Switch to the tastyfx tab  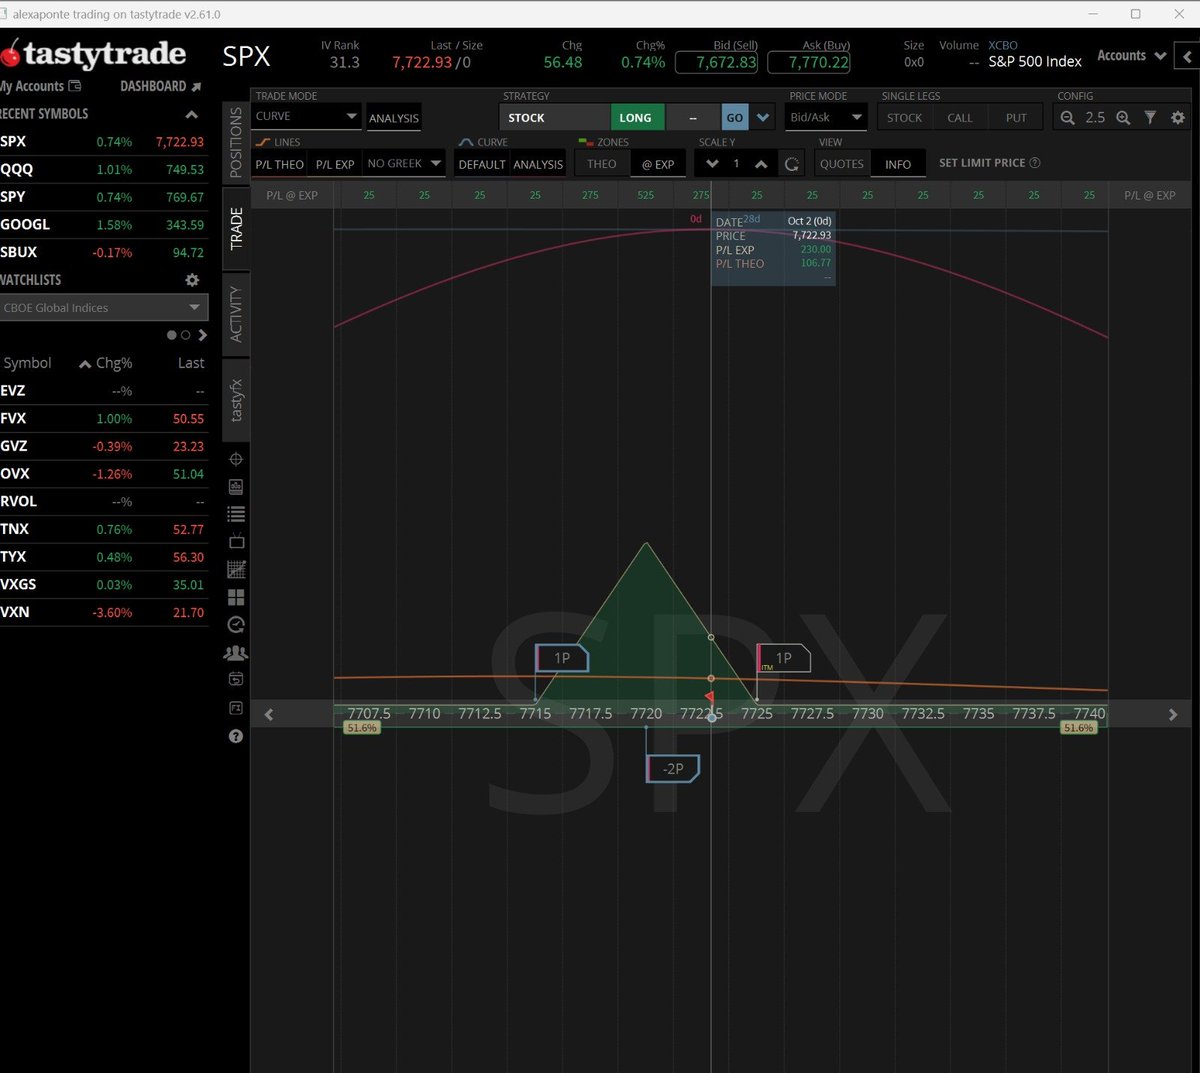coord(236,400)
